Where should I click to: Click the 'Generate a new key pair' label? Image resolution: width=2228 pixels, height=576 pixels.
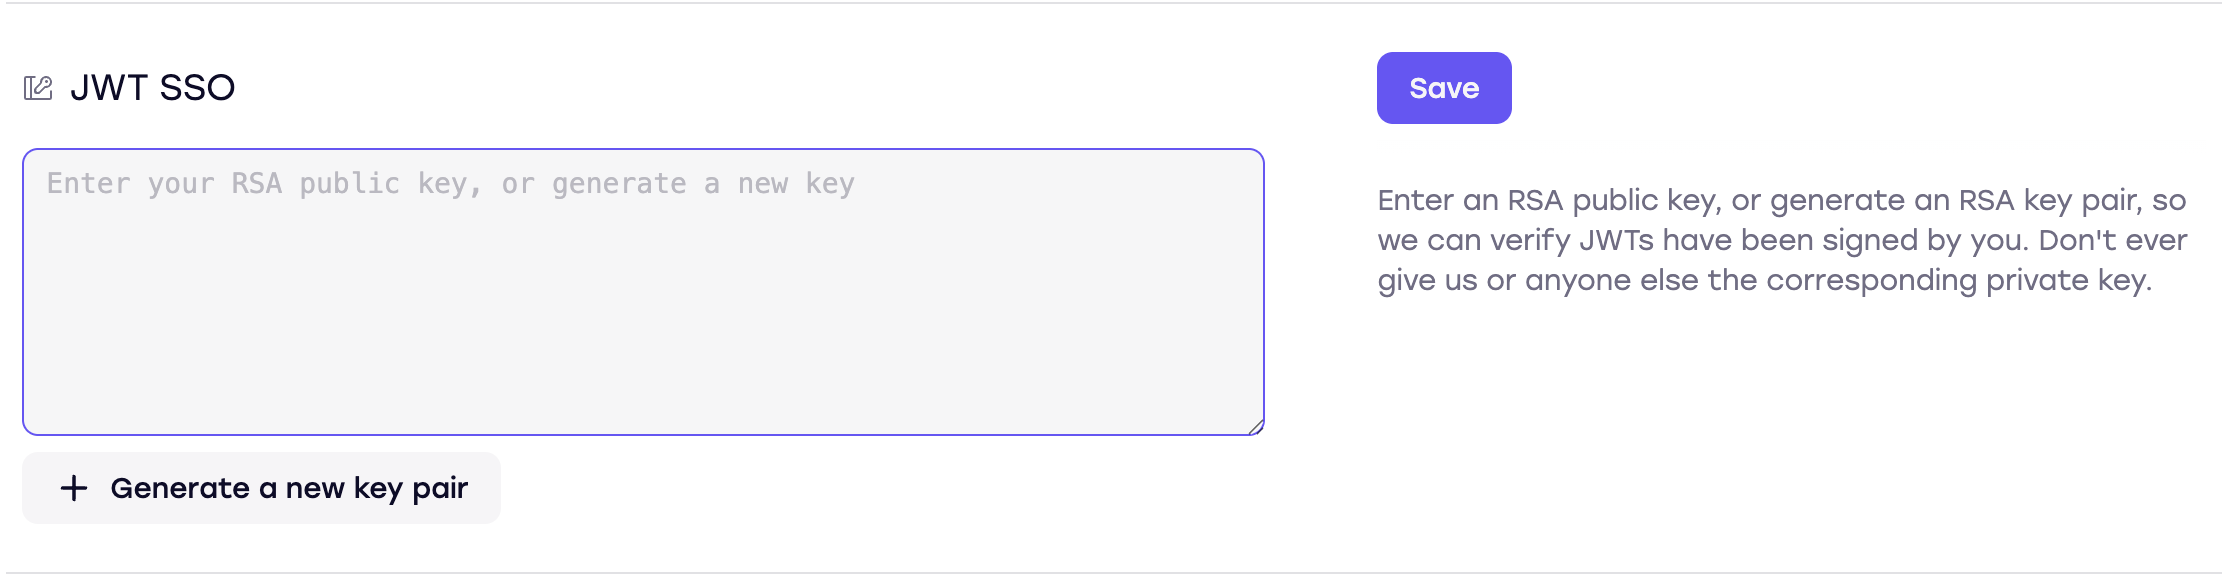point(289,488)
